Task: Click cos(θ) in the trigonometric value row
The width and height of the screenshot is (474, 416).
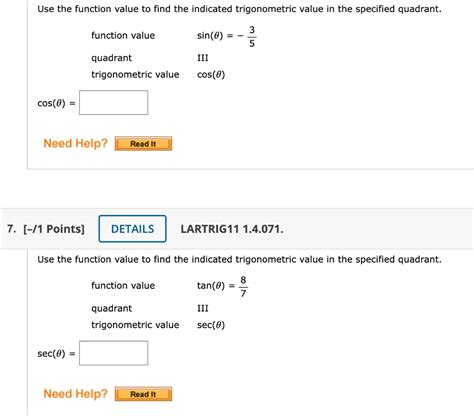Action: click(x=211, y=75)
